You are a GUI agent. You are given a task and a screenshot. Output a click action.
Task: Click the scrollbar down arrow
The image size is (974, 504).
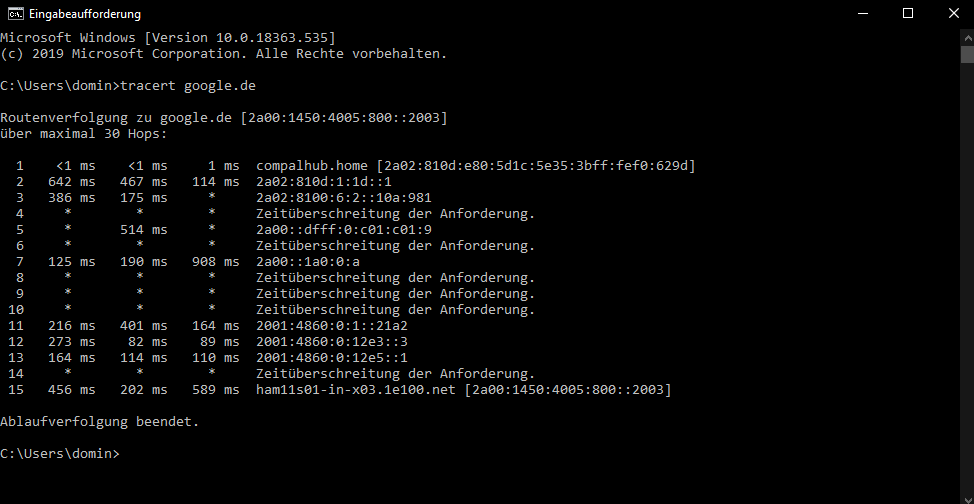pos(966,496)
